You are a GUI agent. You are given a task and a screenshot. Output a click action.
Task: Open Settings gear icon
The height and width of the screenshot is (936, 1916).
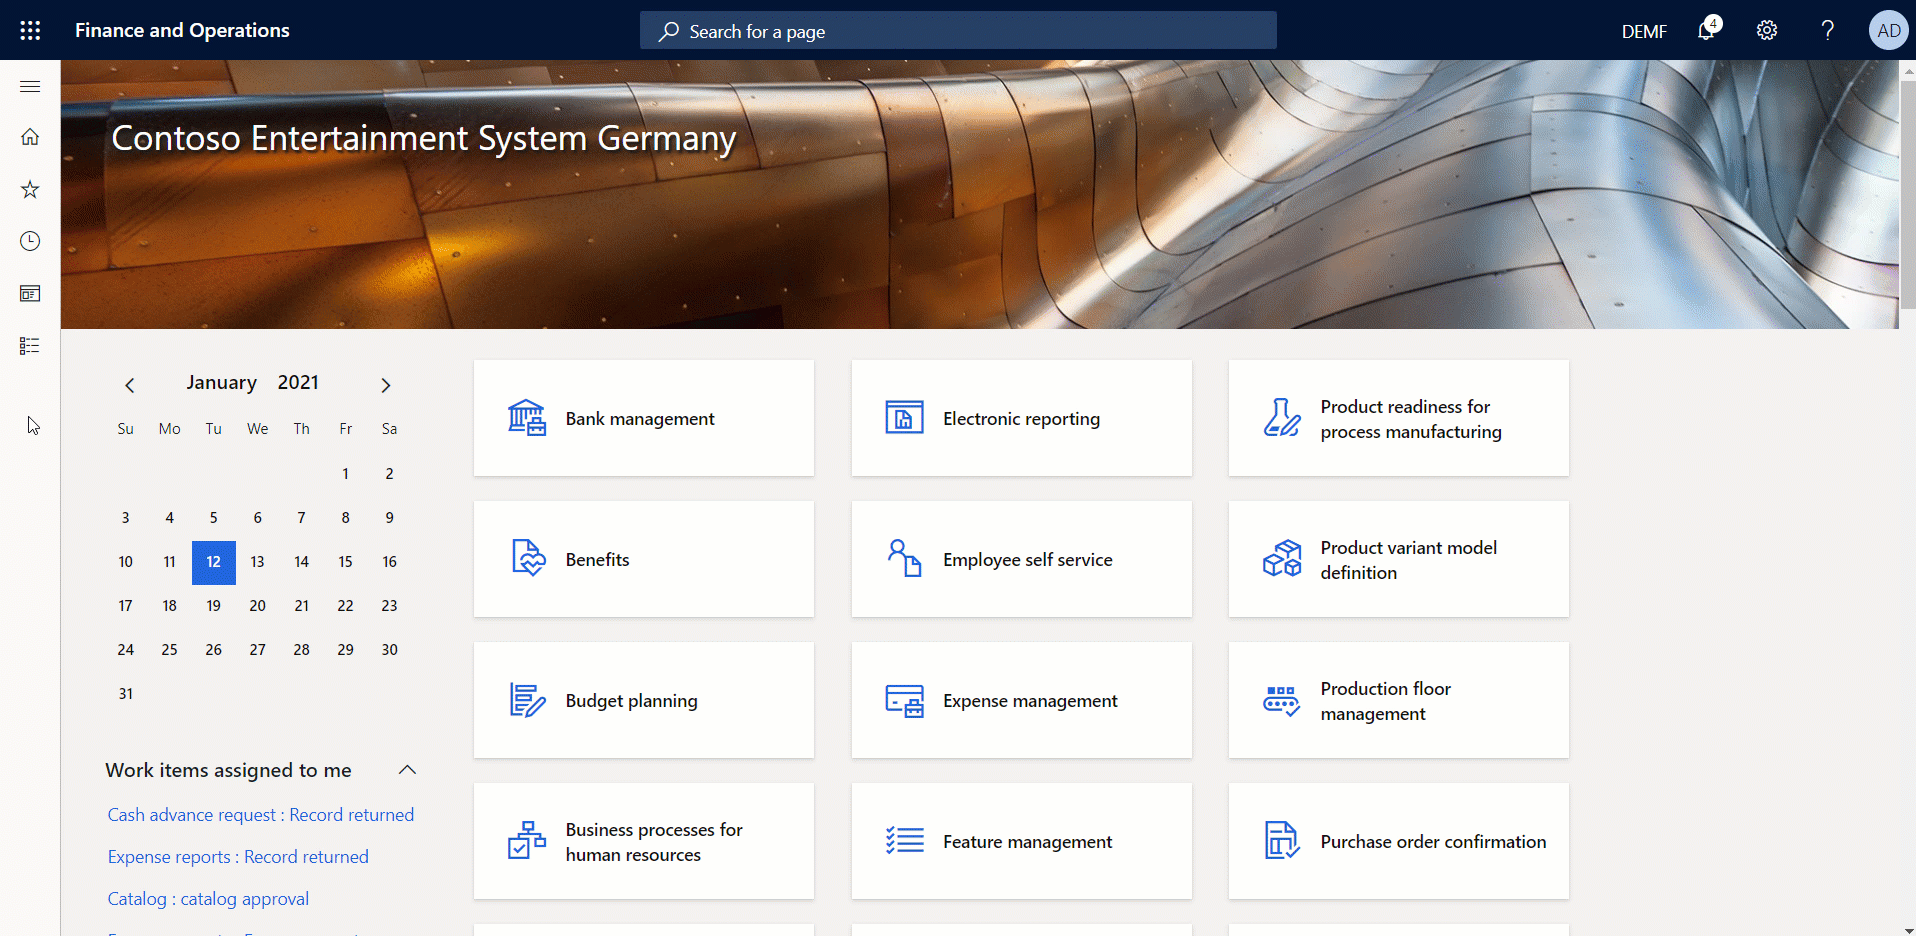coord(1767,30)
